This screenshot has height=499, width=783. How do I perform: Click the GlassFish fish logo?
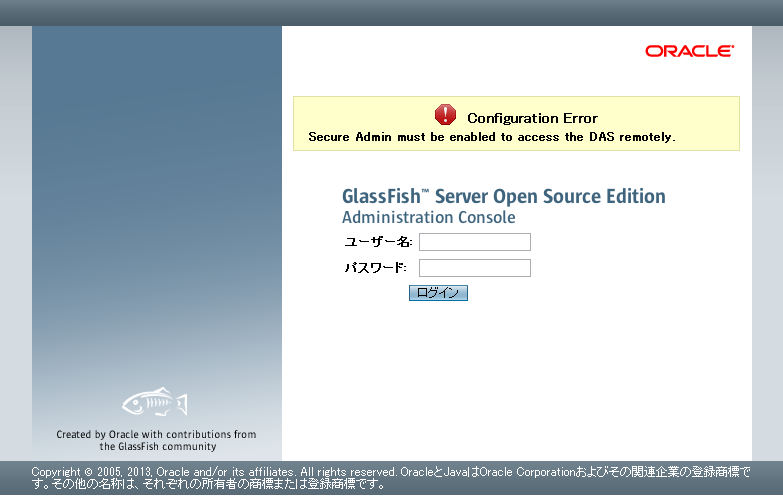(155, 402)
